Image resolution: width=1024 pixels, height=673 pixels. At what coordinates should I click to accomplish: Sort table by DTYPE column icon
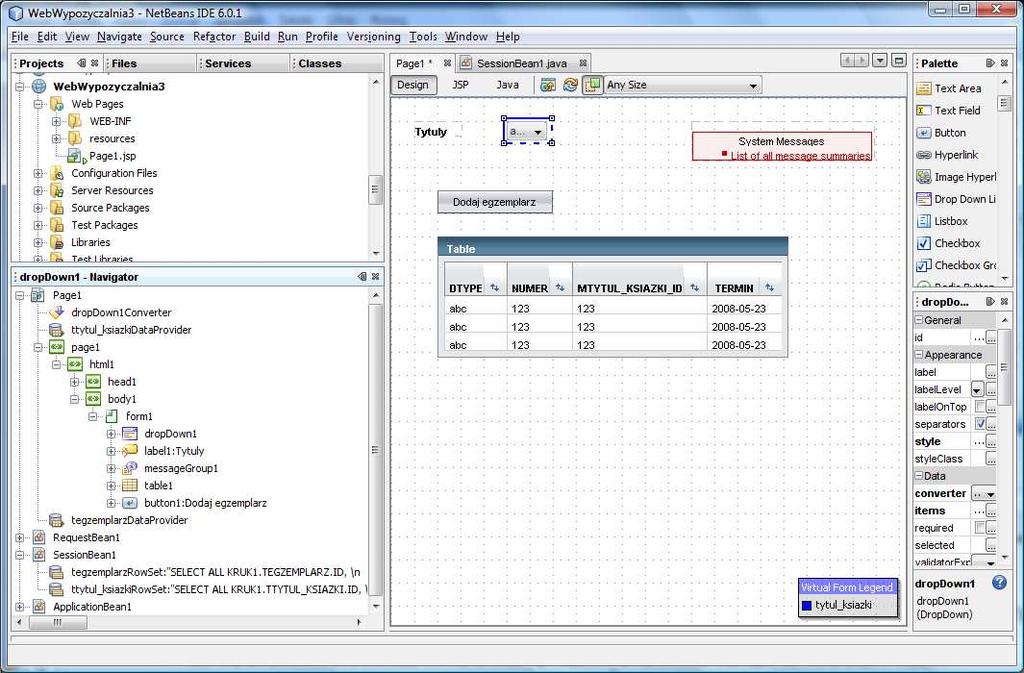(494, 288)
